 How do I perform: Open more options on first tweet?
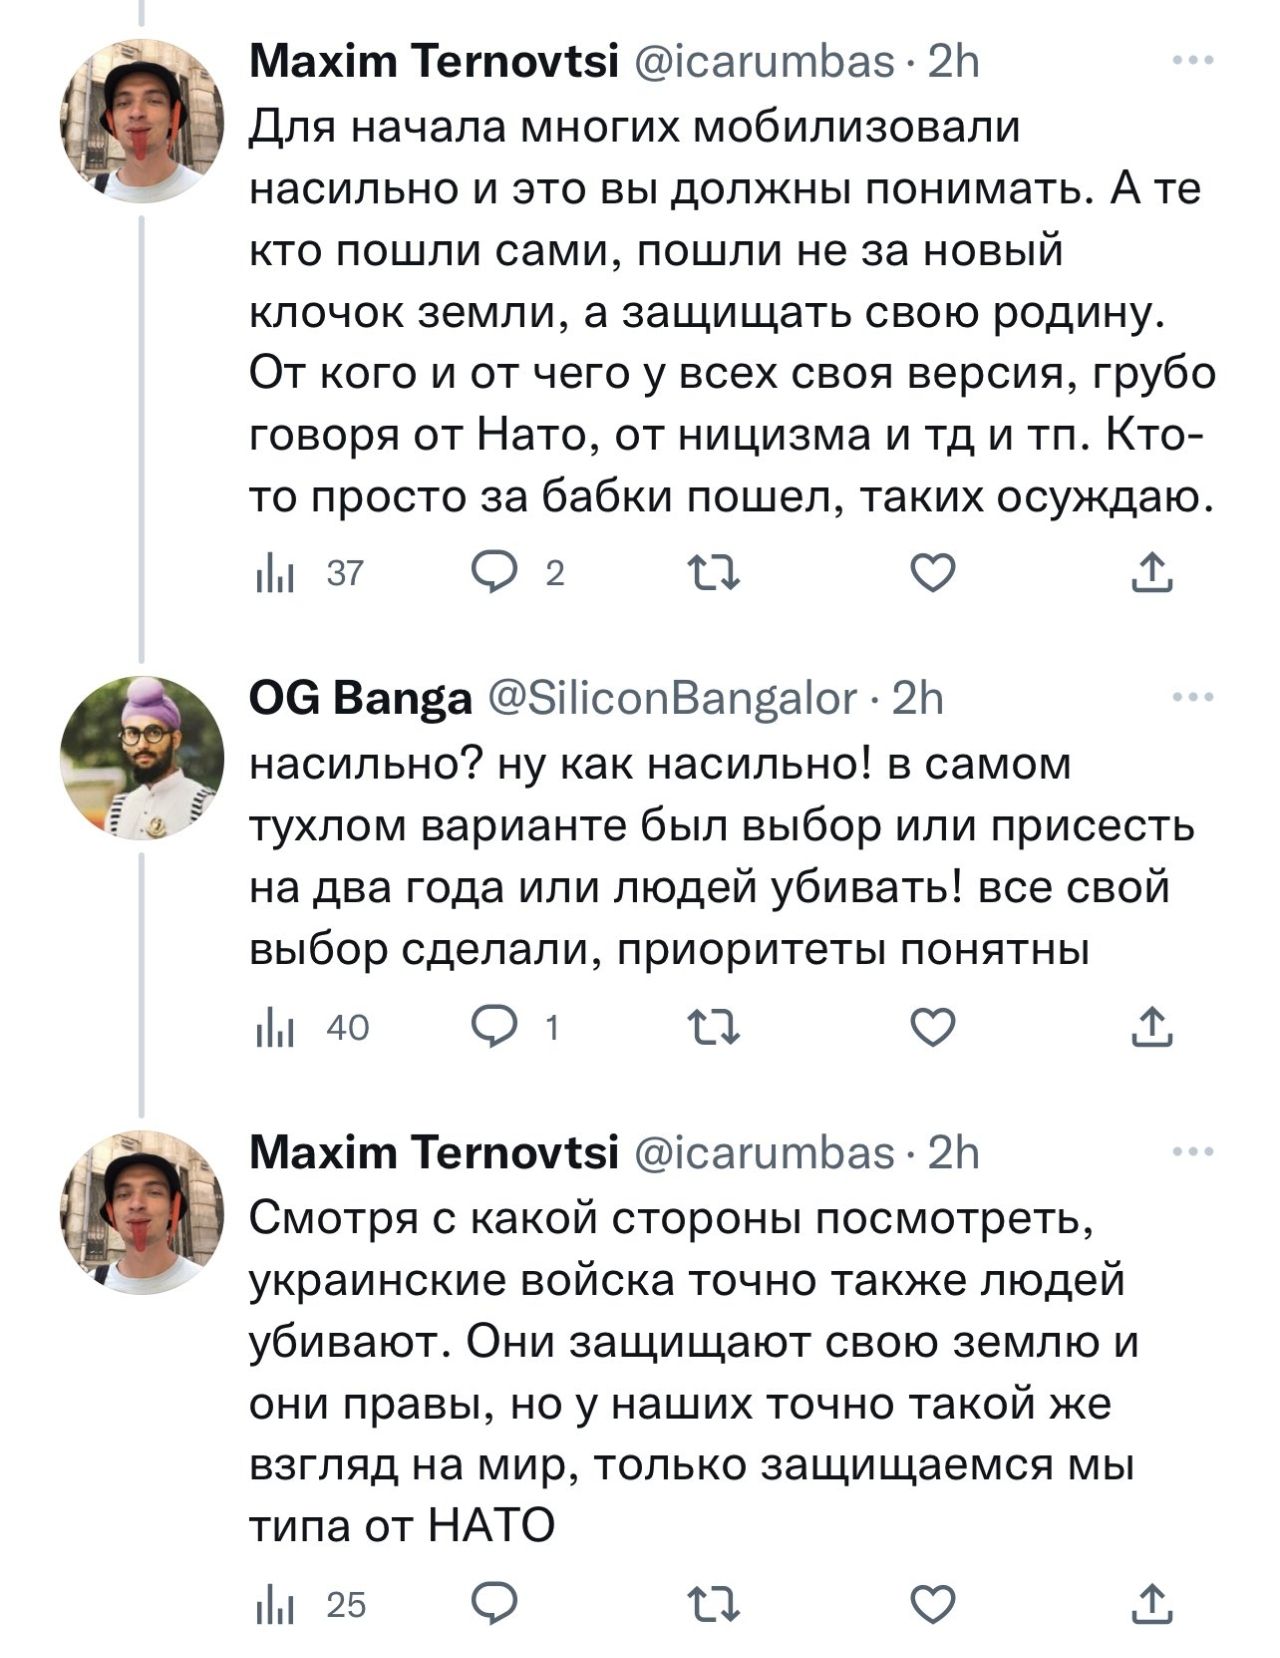(x=1193, y=62)
